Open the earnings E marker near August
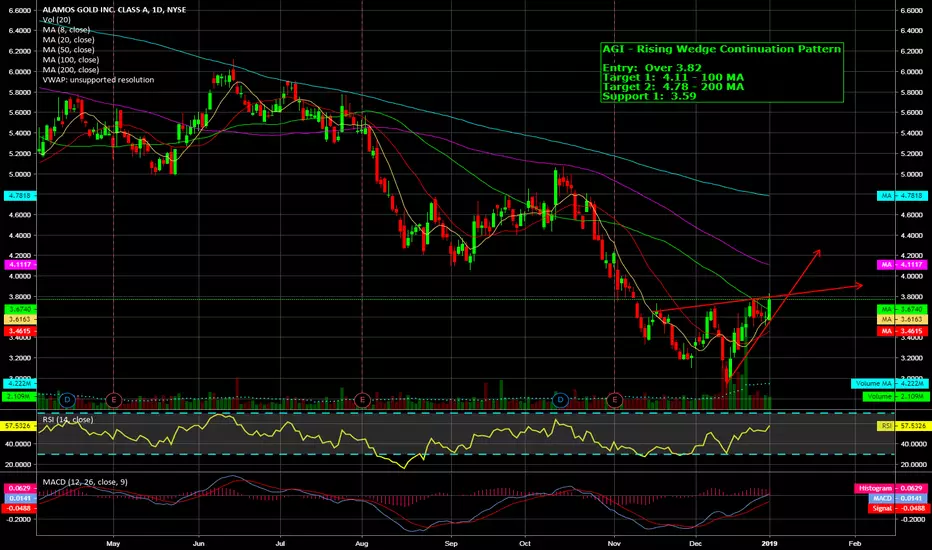Image resolution: width=932 pixels, height=550 pixels. pos(362,400)
